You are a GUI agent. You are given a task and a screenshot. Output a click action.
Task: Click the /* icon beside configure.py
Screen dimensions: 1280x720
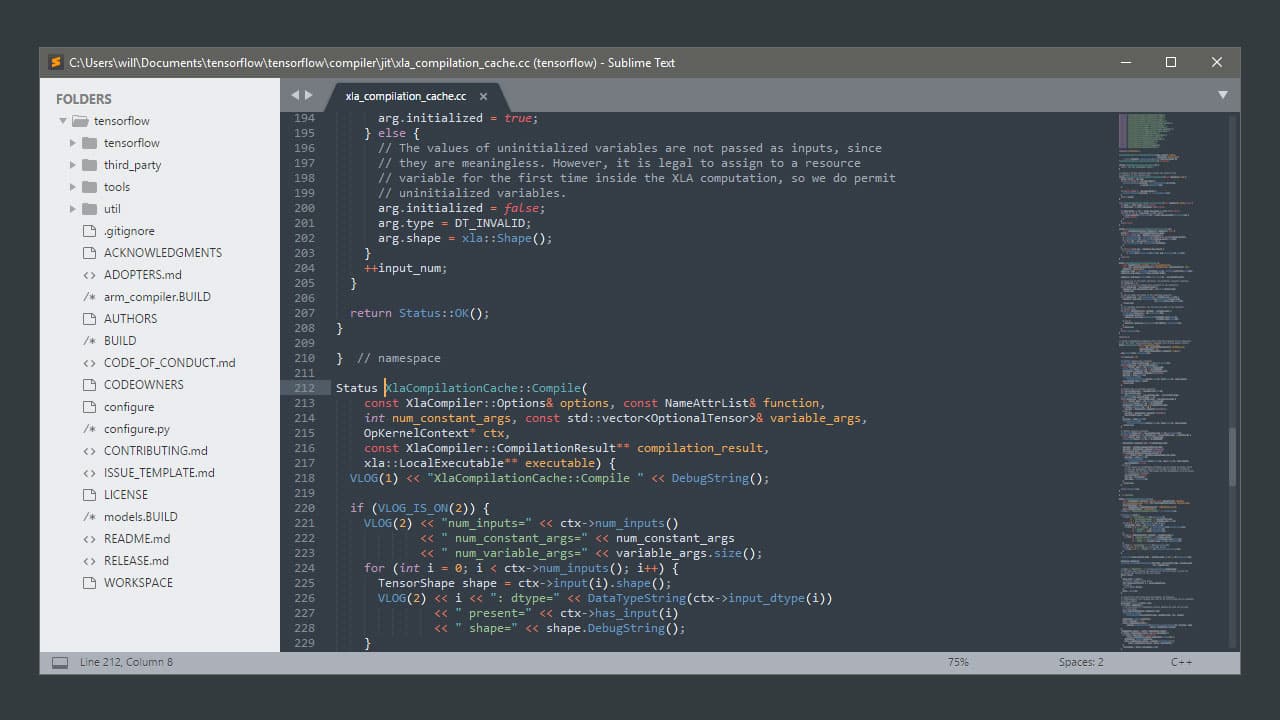(x=89, y=428)
